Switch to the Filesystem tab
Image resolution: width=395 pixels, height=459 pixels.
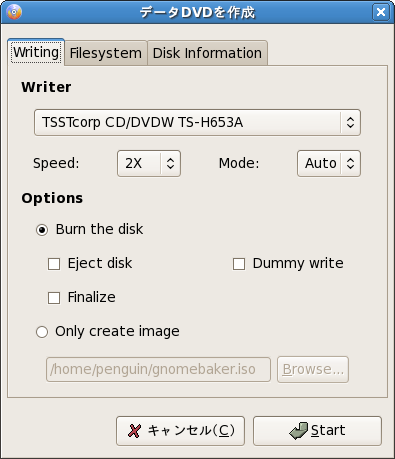coord(106,53)
